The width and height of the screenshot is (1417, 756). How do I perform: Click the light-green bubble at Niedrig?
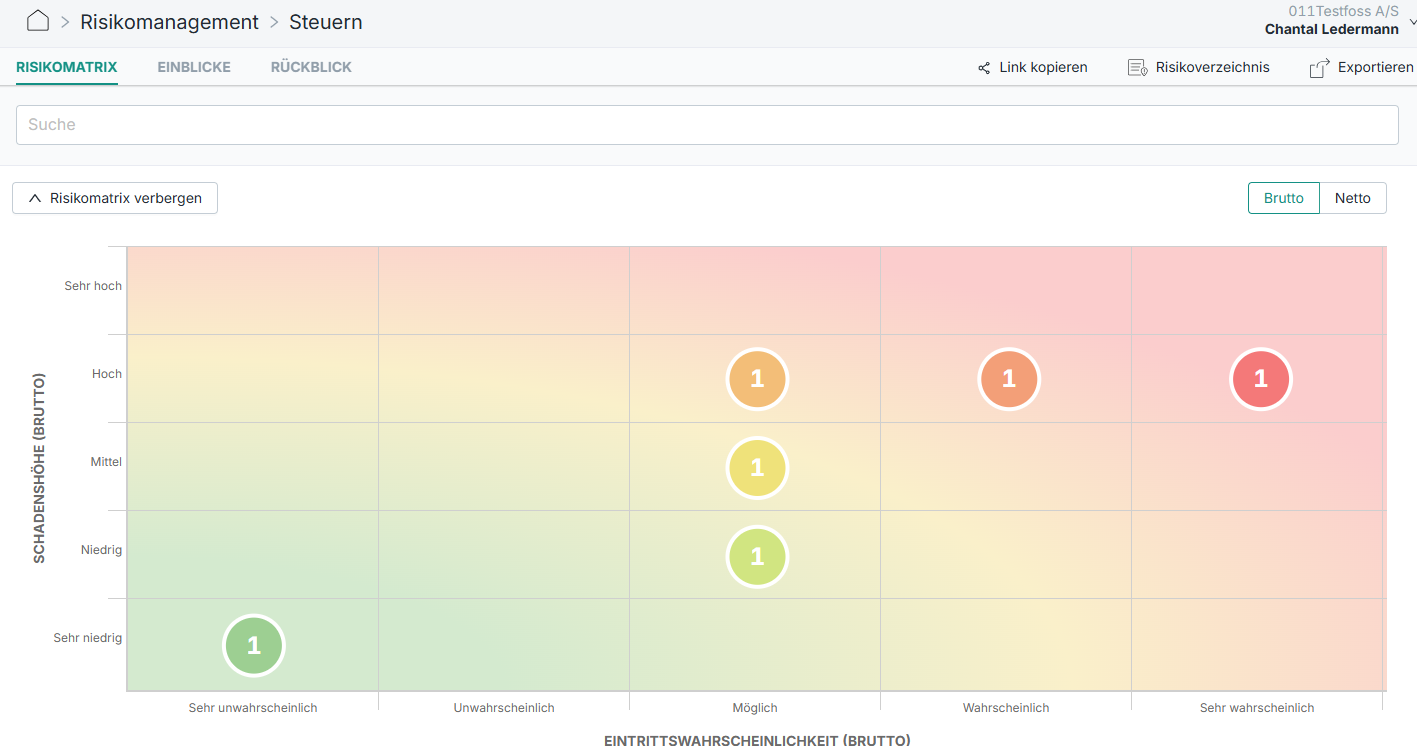click(x=757, y=556)
